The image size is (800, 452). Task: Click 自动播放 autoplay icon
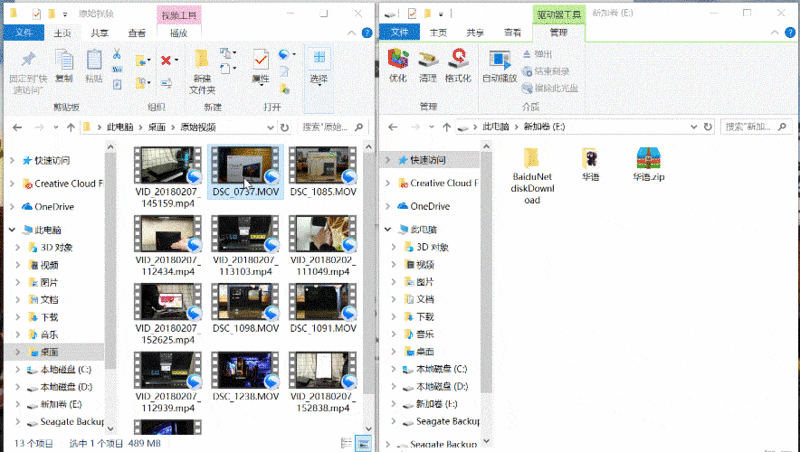(x=499, y=66)
